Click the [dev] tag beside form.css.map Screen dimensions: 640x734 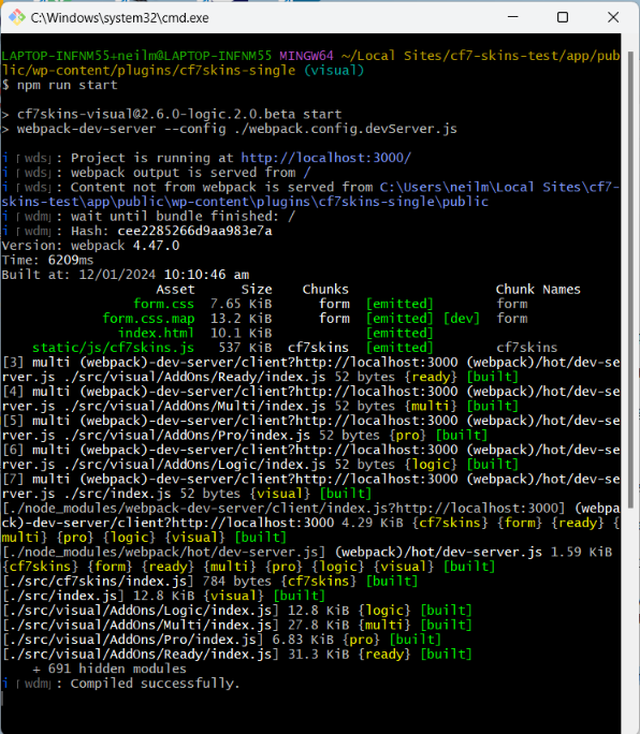(x=463, y=318)
